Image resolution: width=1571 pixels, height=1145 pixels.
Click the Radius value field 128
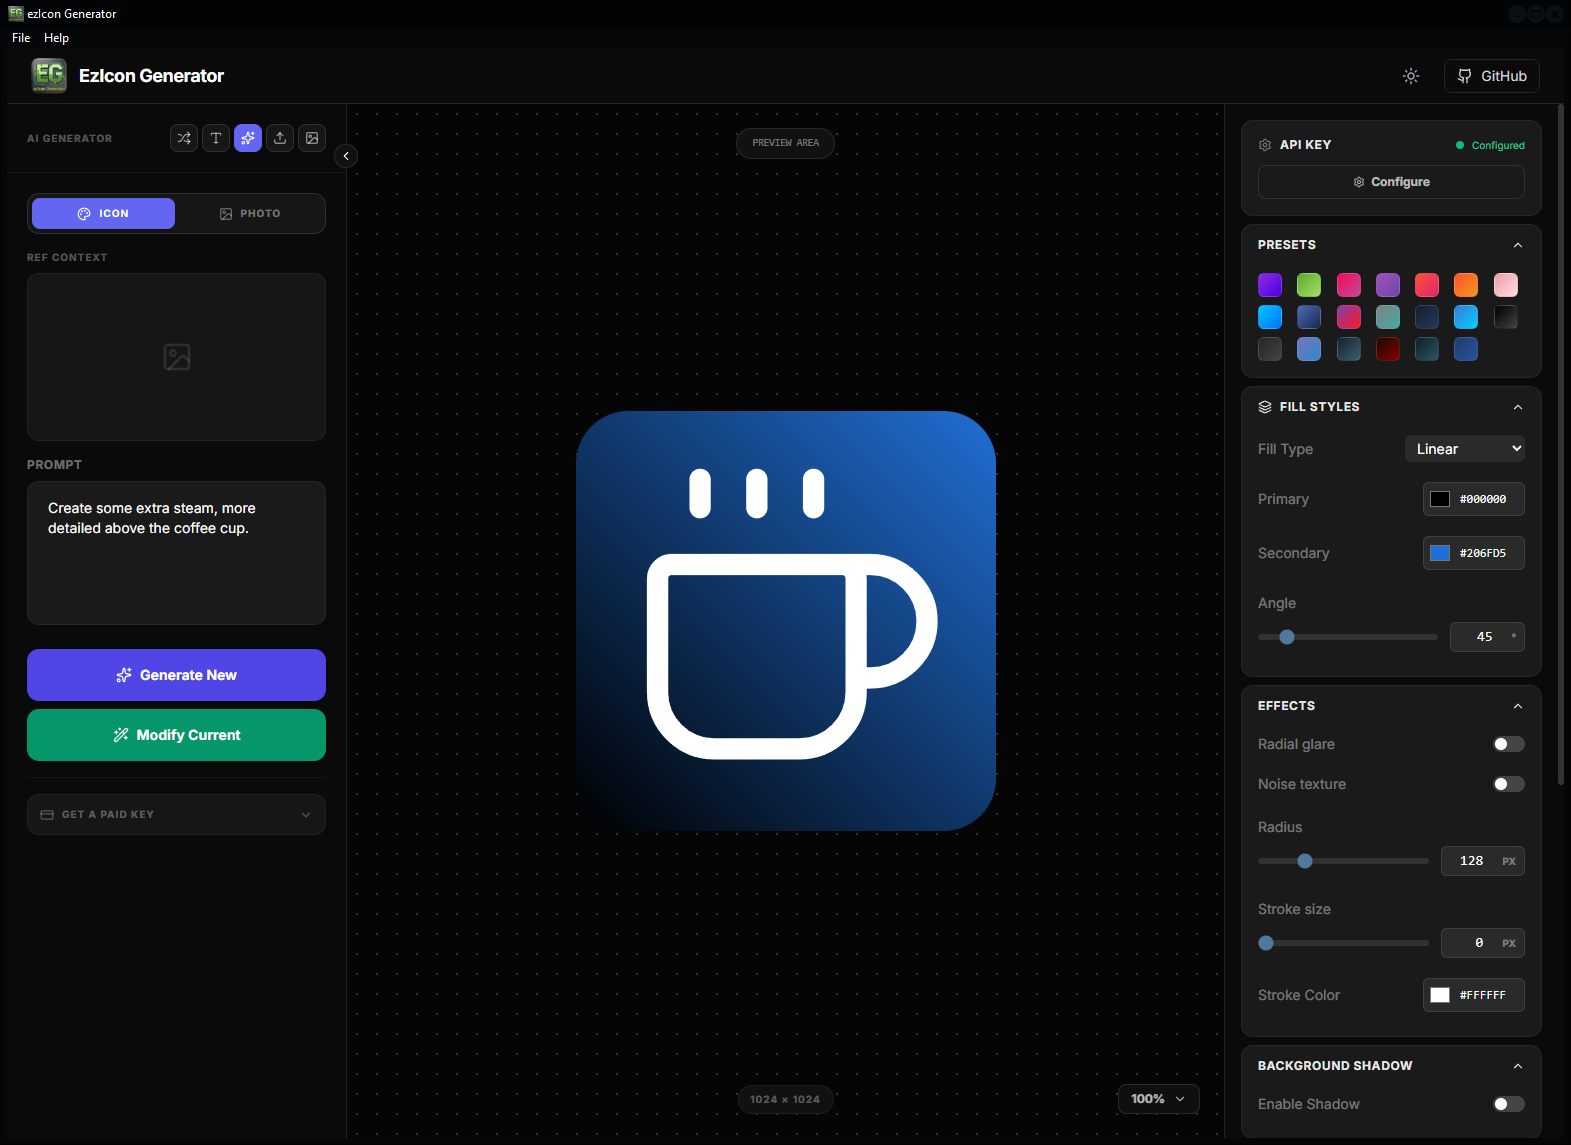[x=1482, y=861]
